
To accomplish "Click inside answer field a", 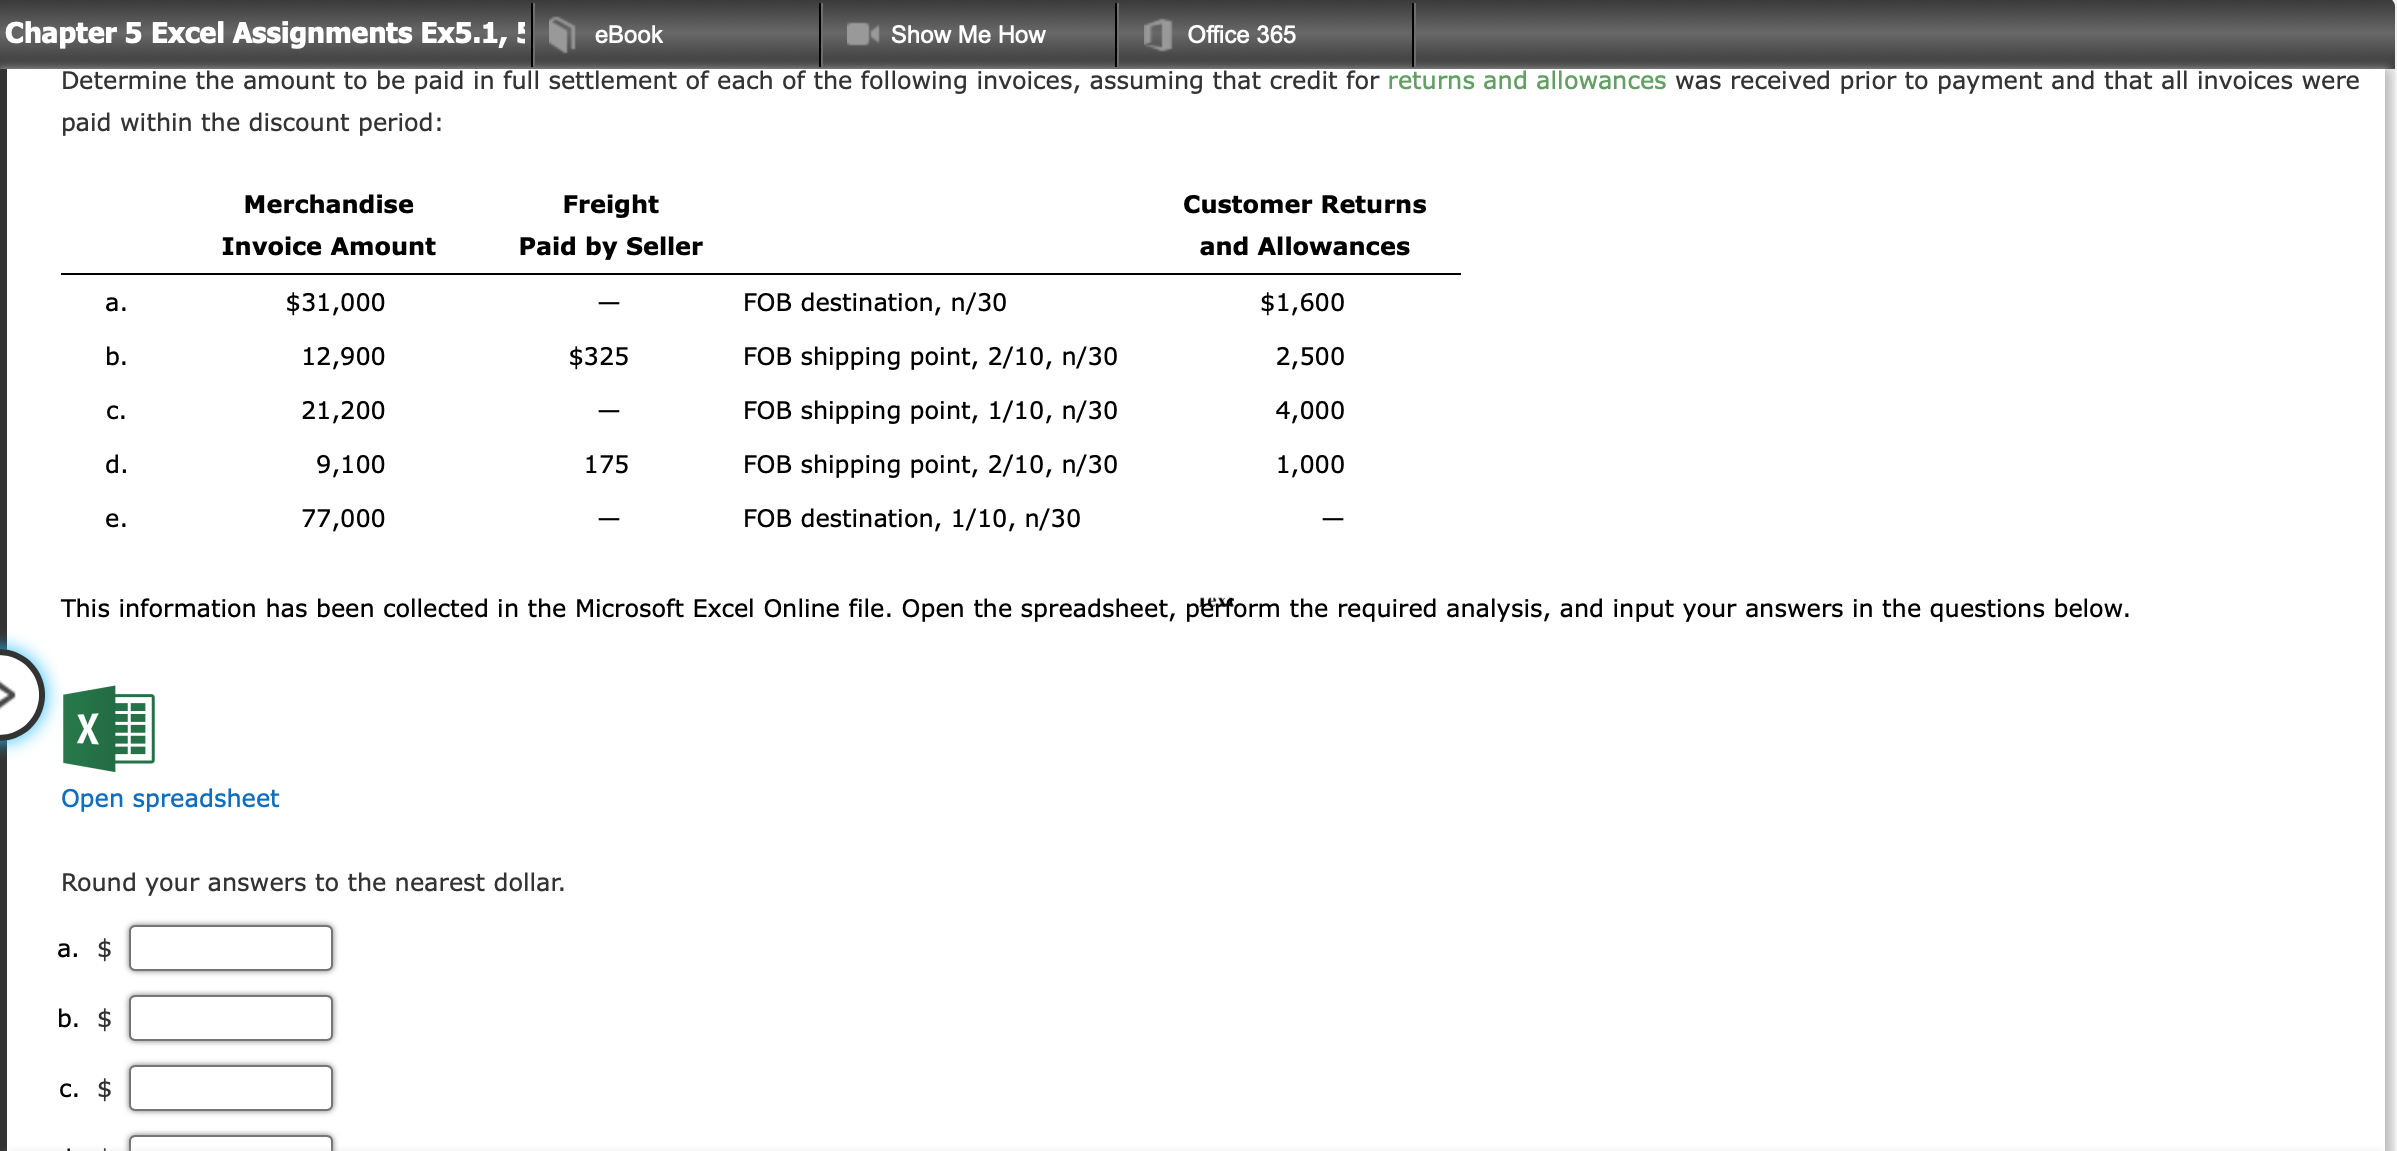I will [230, 948].
